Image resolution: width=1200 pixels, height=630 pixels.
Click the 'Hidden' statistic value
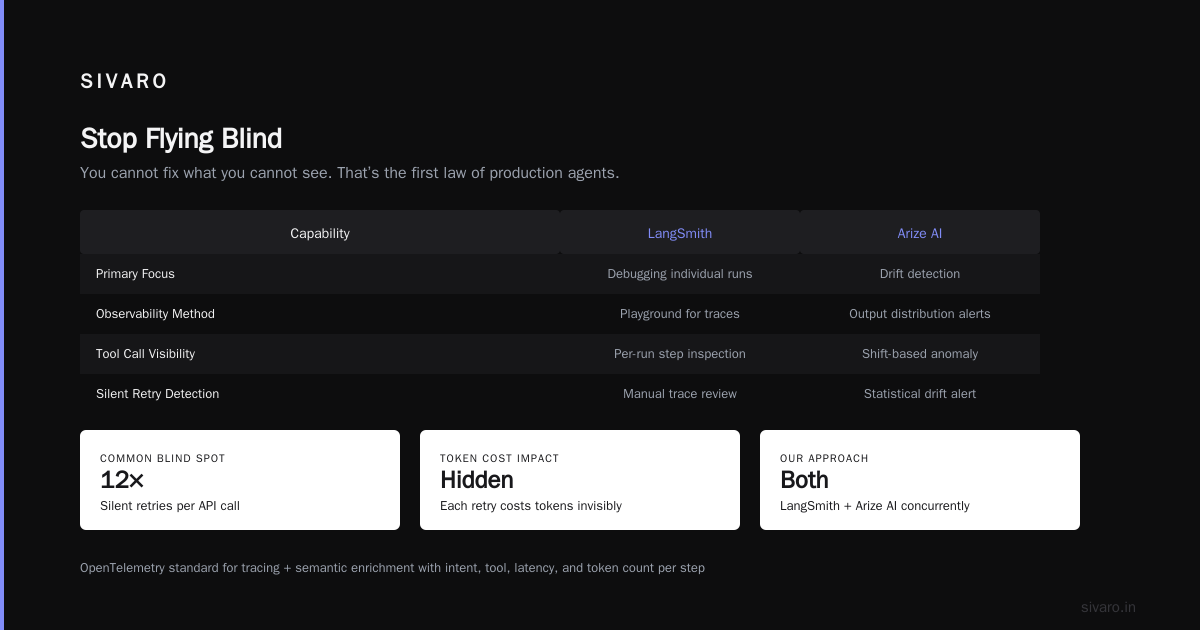coord(477,480)
